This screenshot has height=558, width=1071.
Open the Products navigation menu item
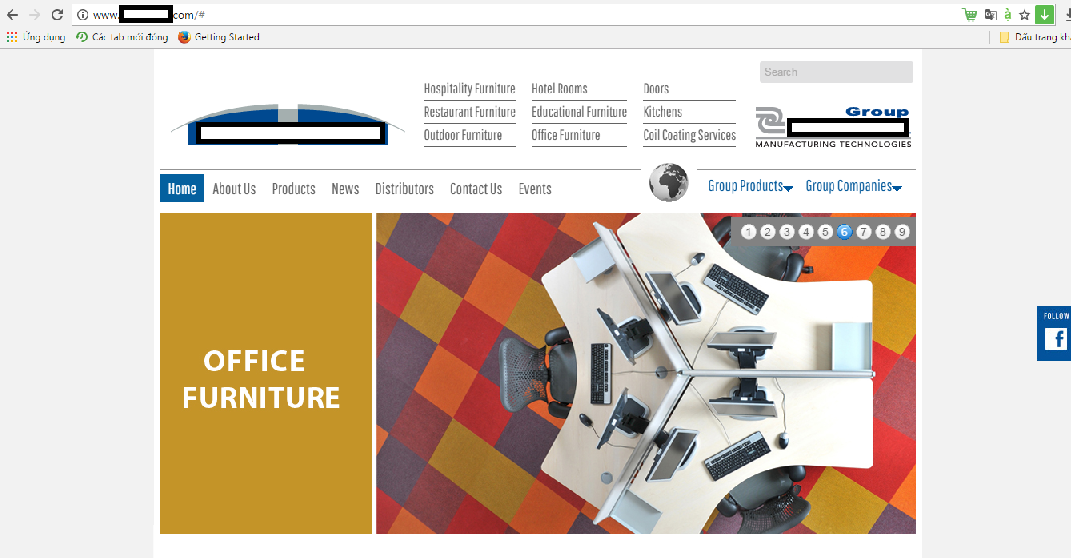tap(293, 189)
